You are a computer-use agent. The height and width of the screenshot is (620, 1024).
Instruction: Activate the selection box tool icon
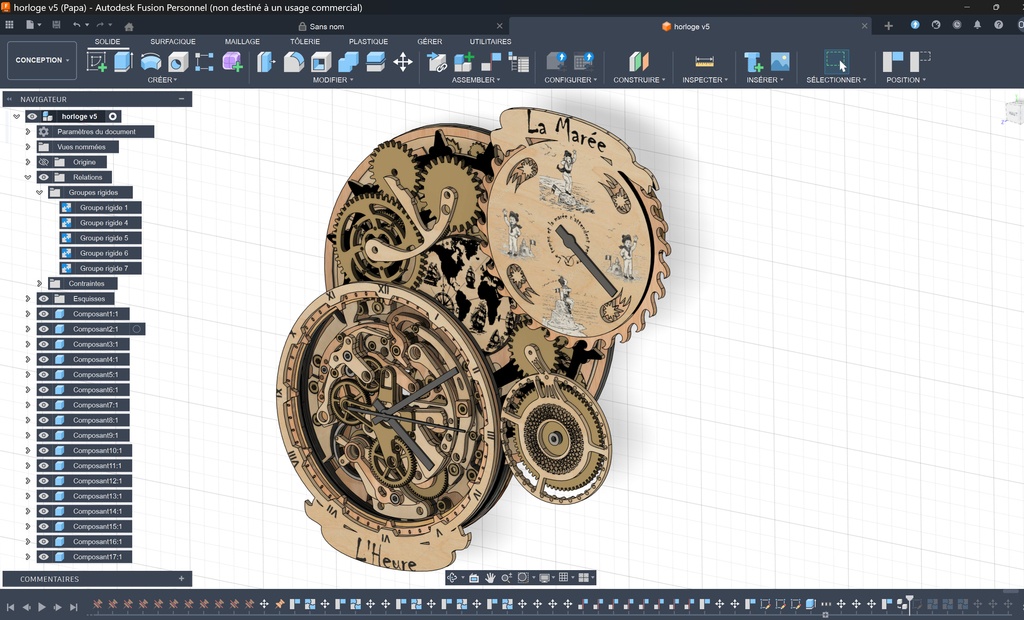836,62
